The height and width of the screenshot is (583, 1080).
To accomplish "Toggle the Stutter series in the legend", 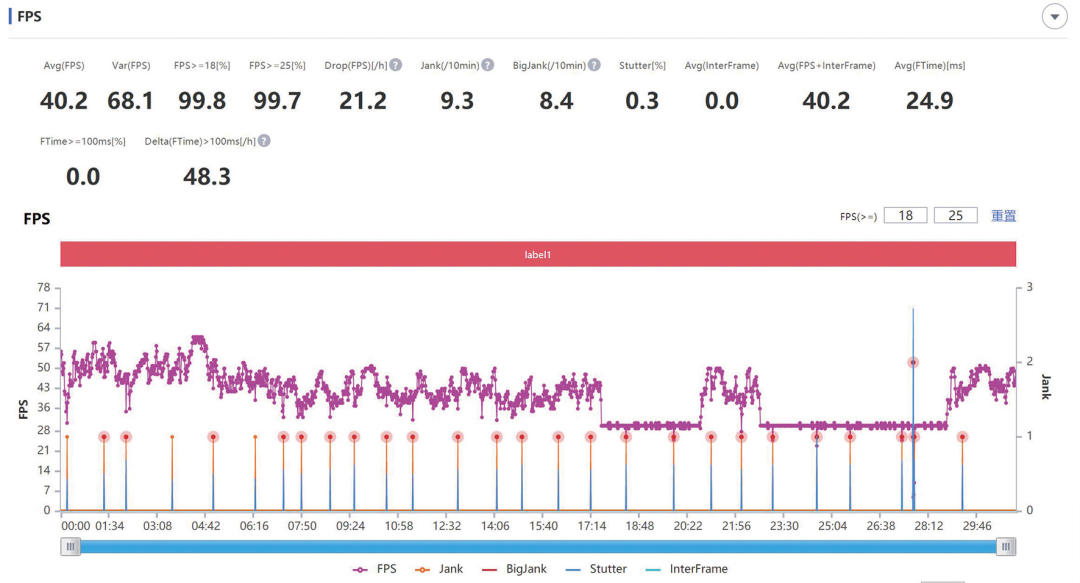I will [596, 569].
